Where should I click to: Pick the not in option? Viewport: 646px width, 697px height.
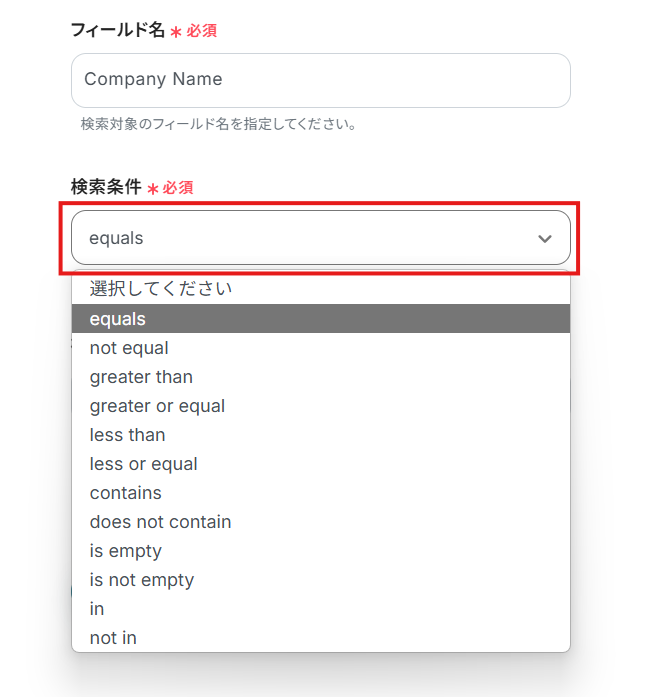[x=321, y=637]
